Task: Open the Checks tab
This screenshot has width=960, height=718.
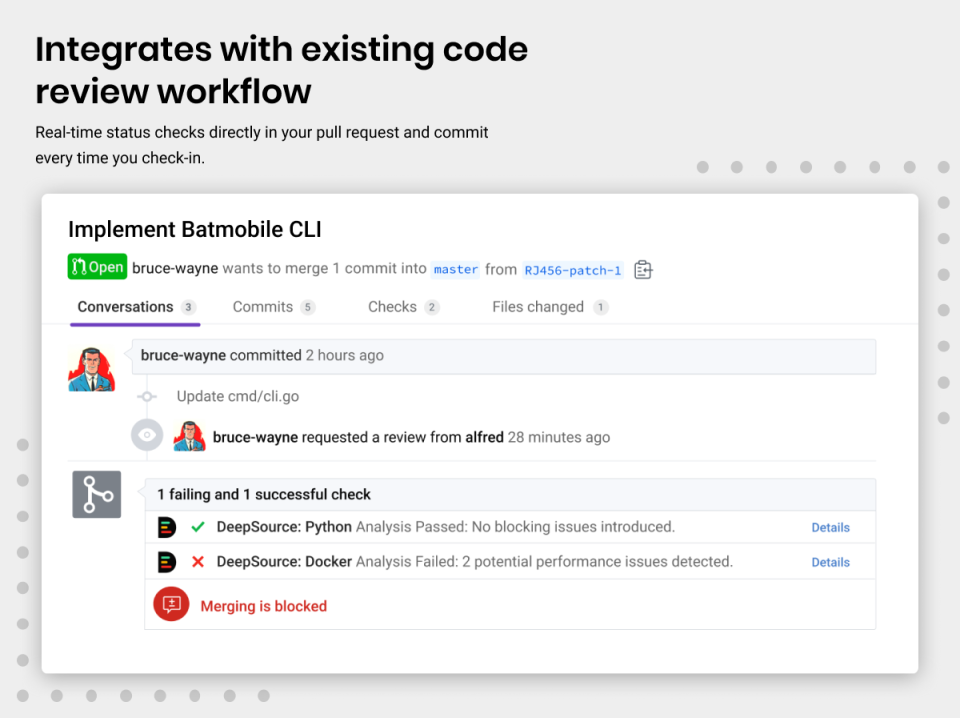Action: [x=390, y=306]
